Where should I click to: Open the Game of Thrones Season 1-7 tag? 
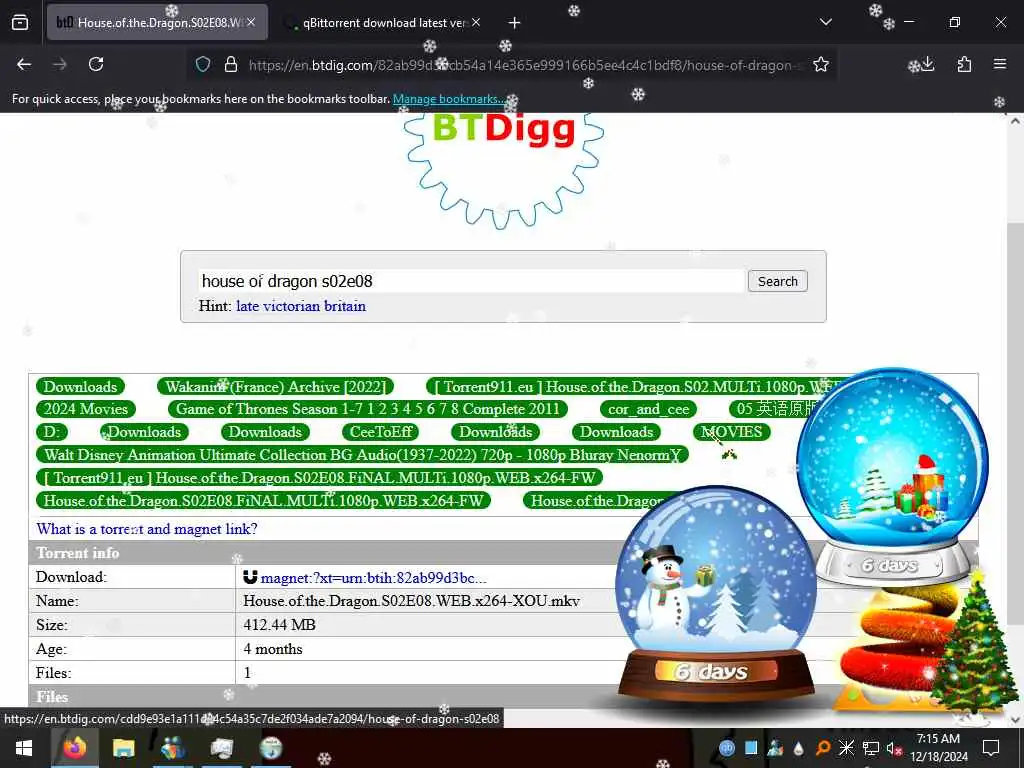coord(368,409)
